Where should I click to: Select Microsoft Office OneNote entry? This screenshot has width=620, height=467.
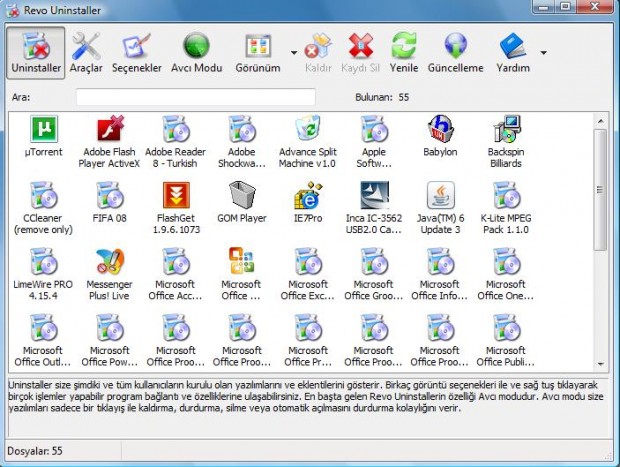tap(506, 274)
